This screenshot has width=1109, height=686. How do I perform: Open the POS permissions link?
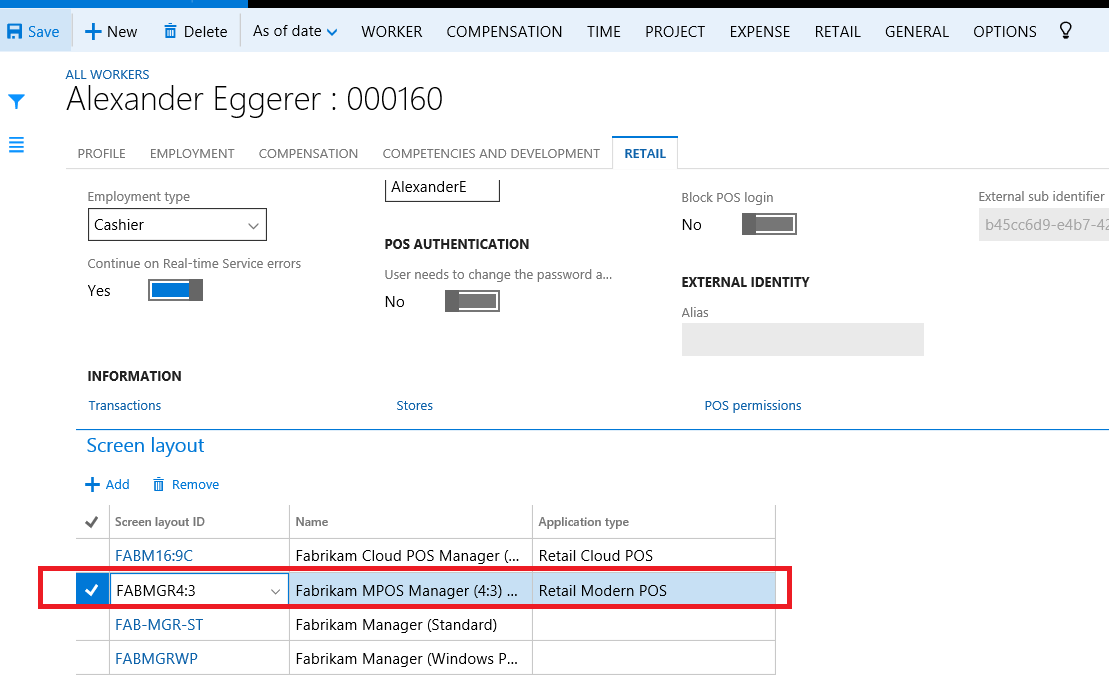click(x=753, y=405)
